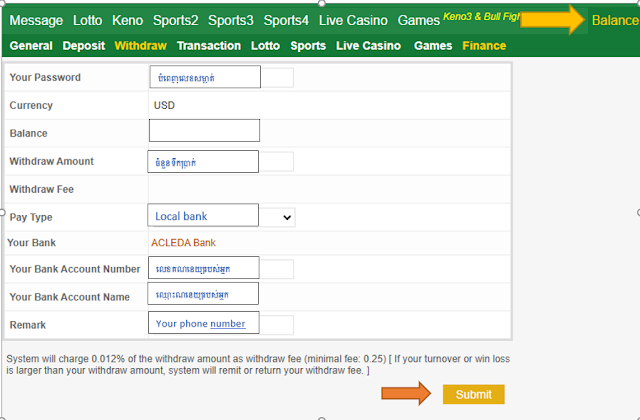Select the Withdraw tab
The height and width of the screenshot is (420, 640).
pos(140,46)
